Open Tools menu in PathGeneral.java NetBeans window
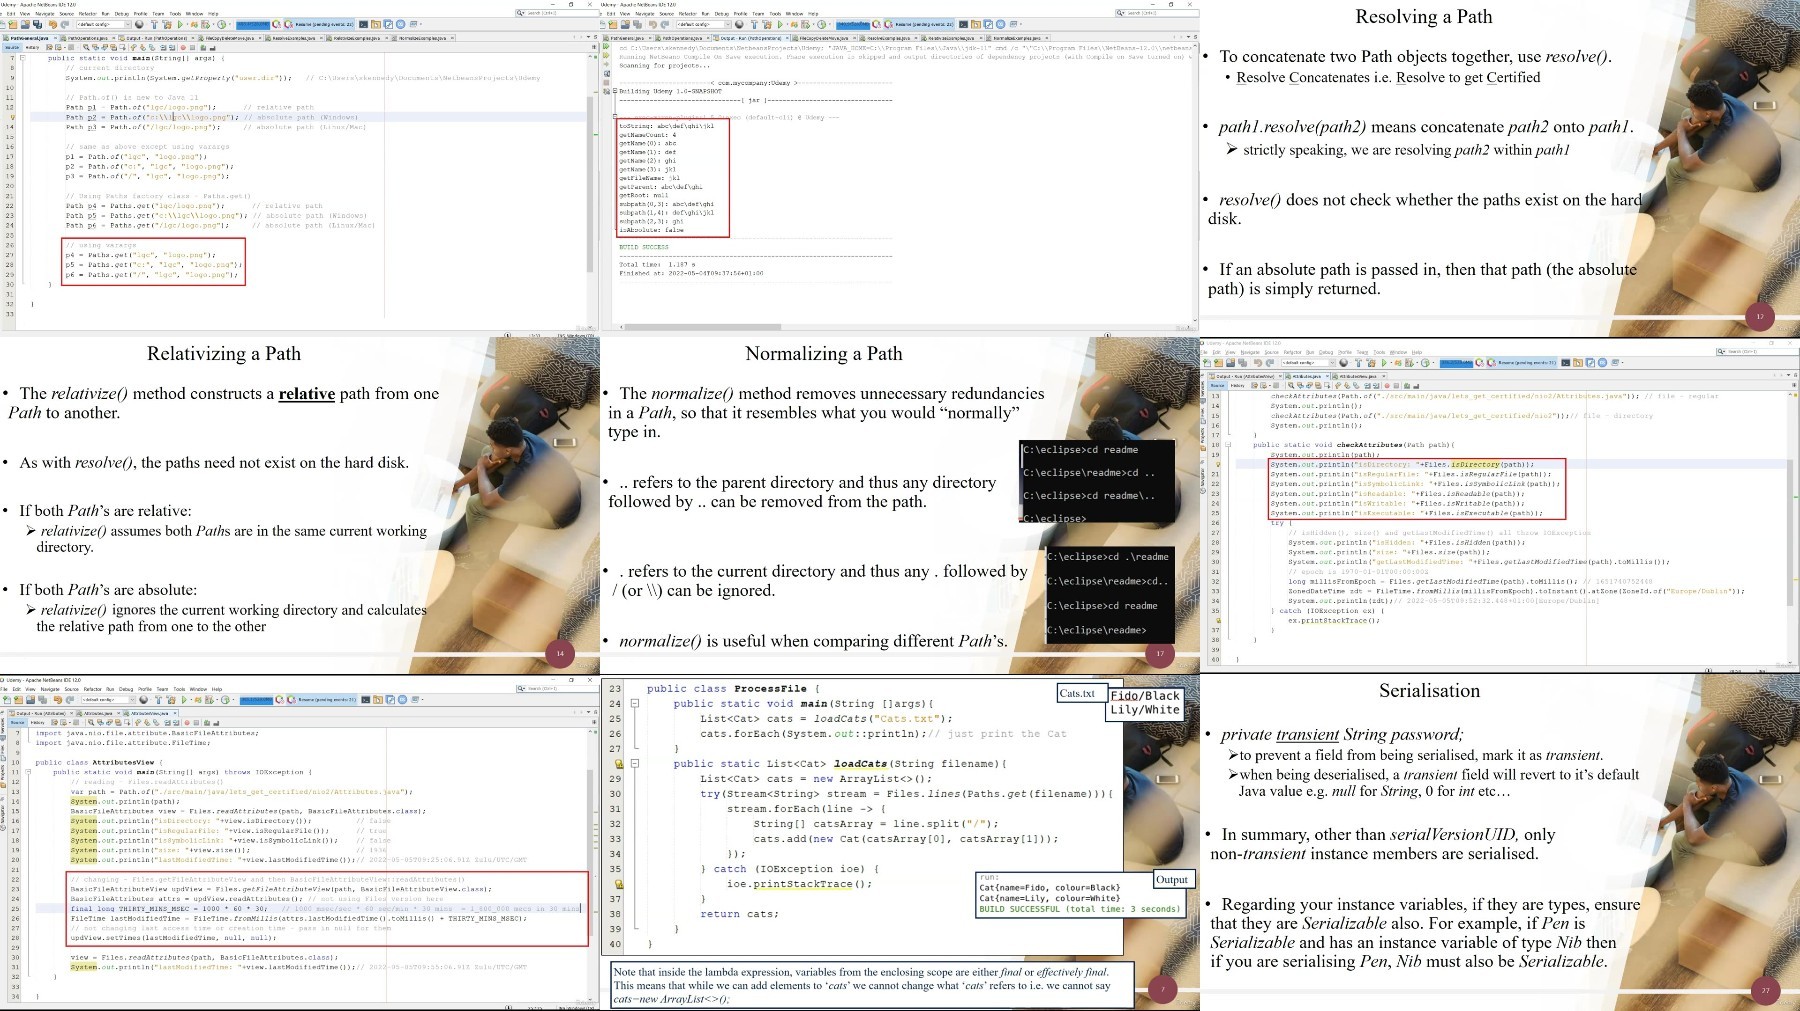The image size is (1800, 1011). [x=175, y=14]
